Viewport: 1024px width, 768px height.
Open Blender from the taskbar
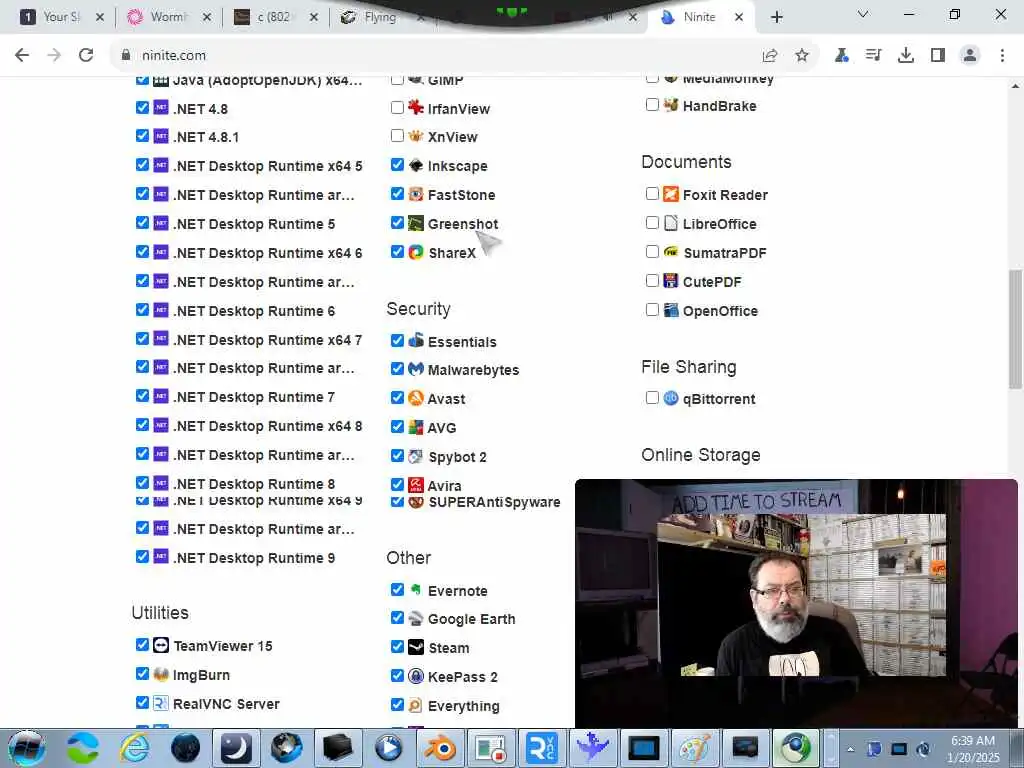(x=440, y=748)
